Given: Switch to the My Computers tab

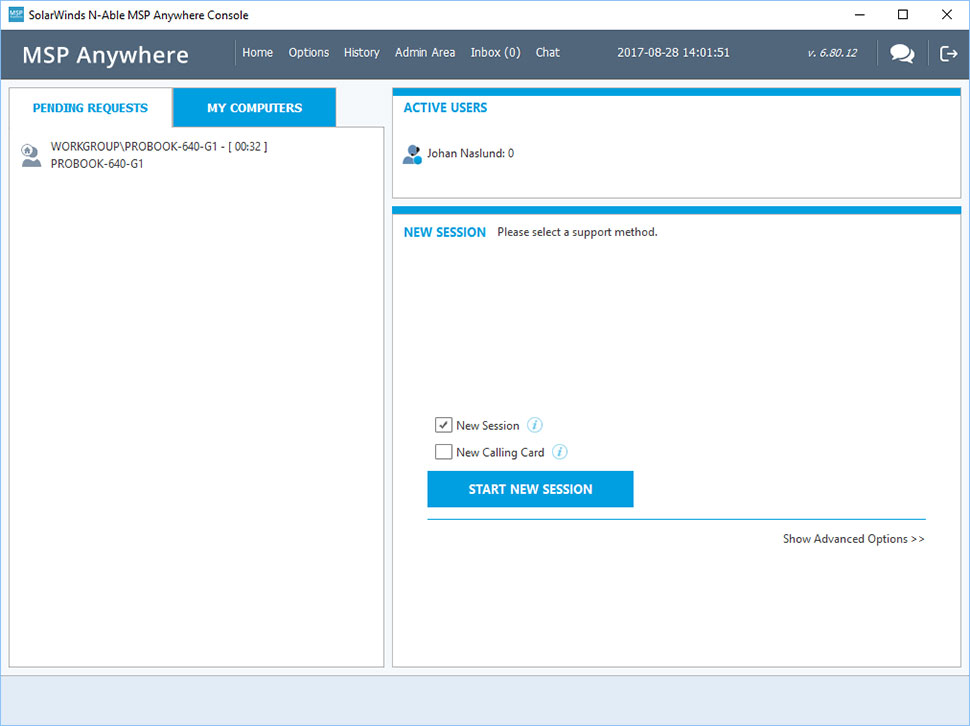Looking at the screenshot, I should click(x=255, y=108).
